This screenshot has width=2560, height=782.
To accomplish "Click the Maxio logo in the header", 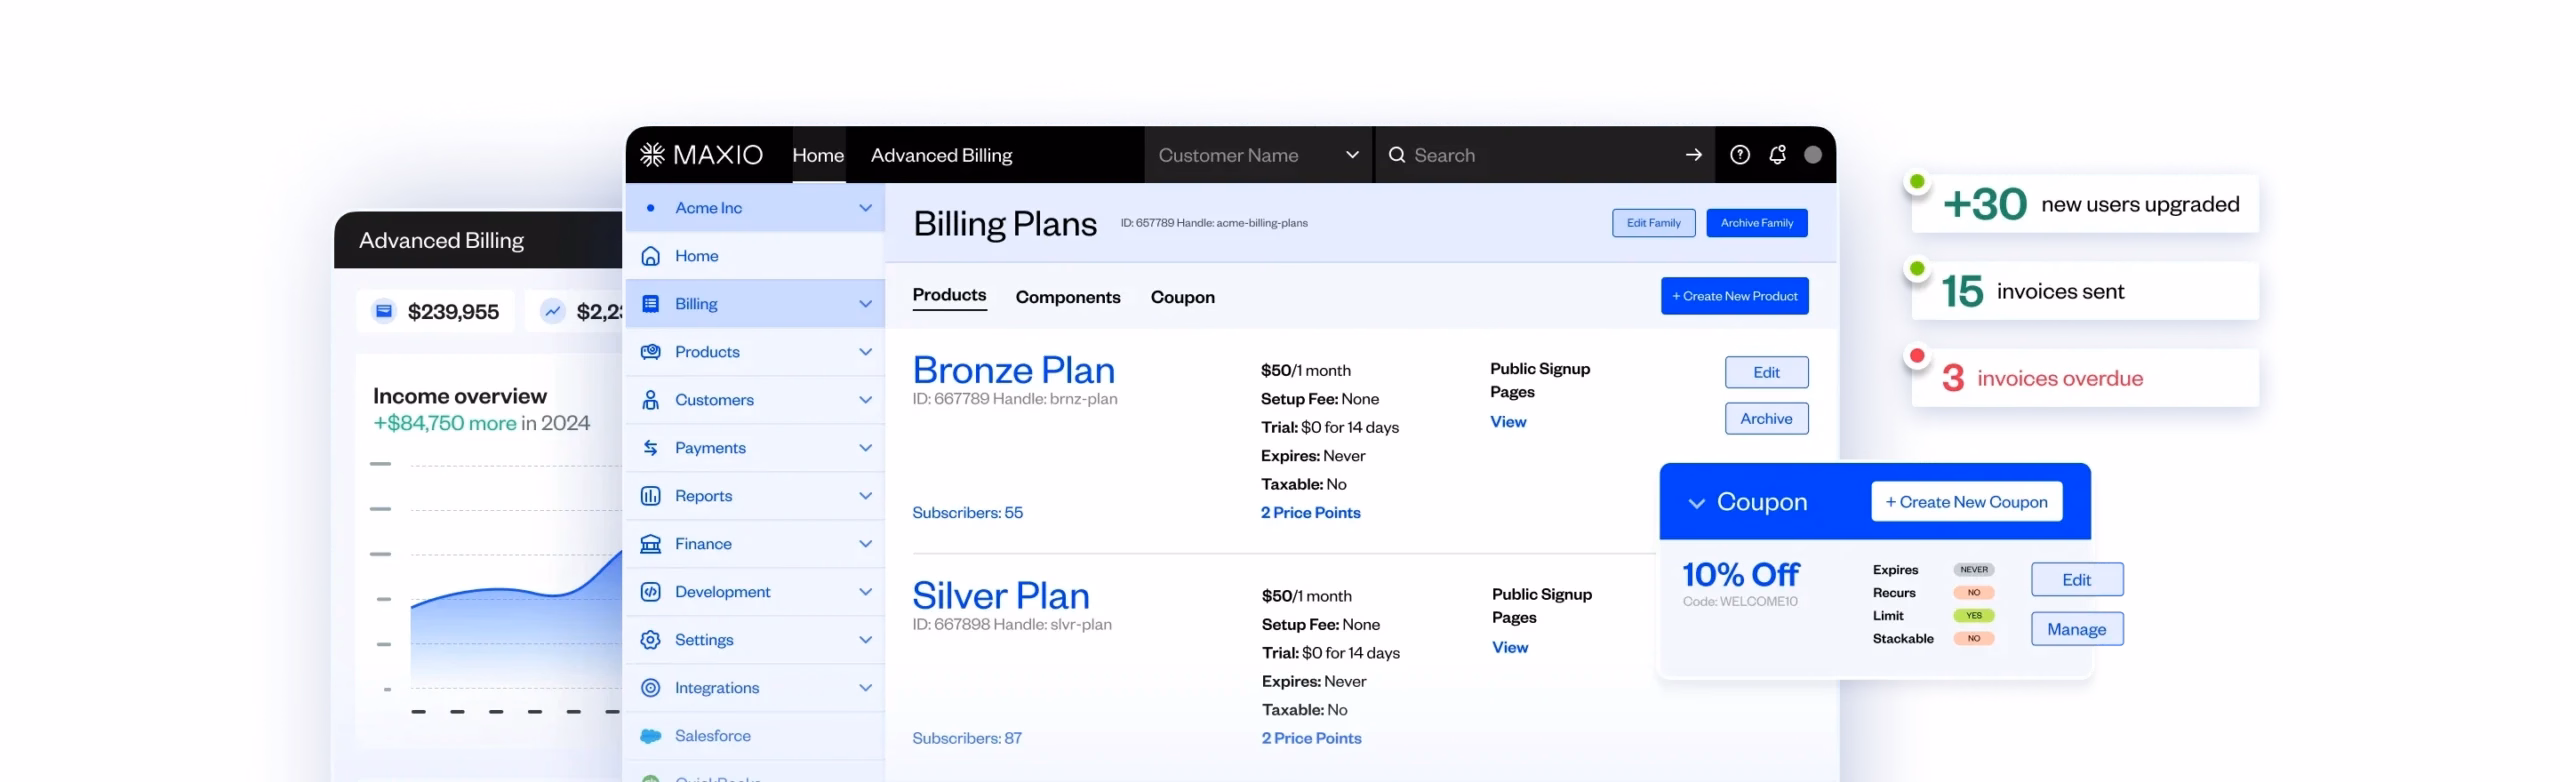I will 701,155.
